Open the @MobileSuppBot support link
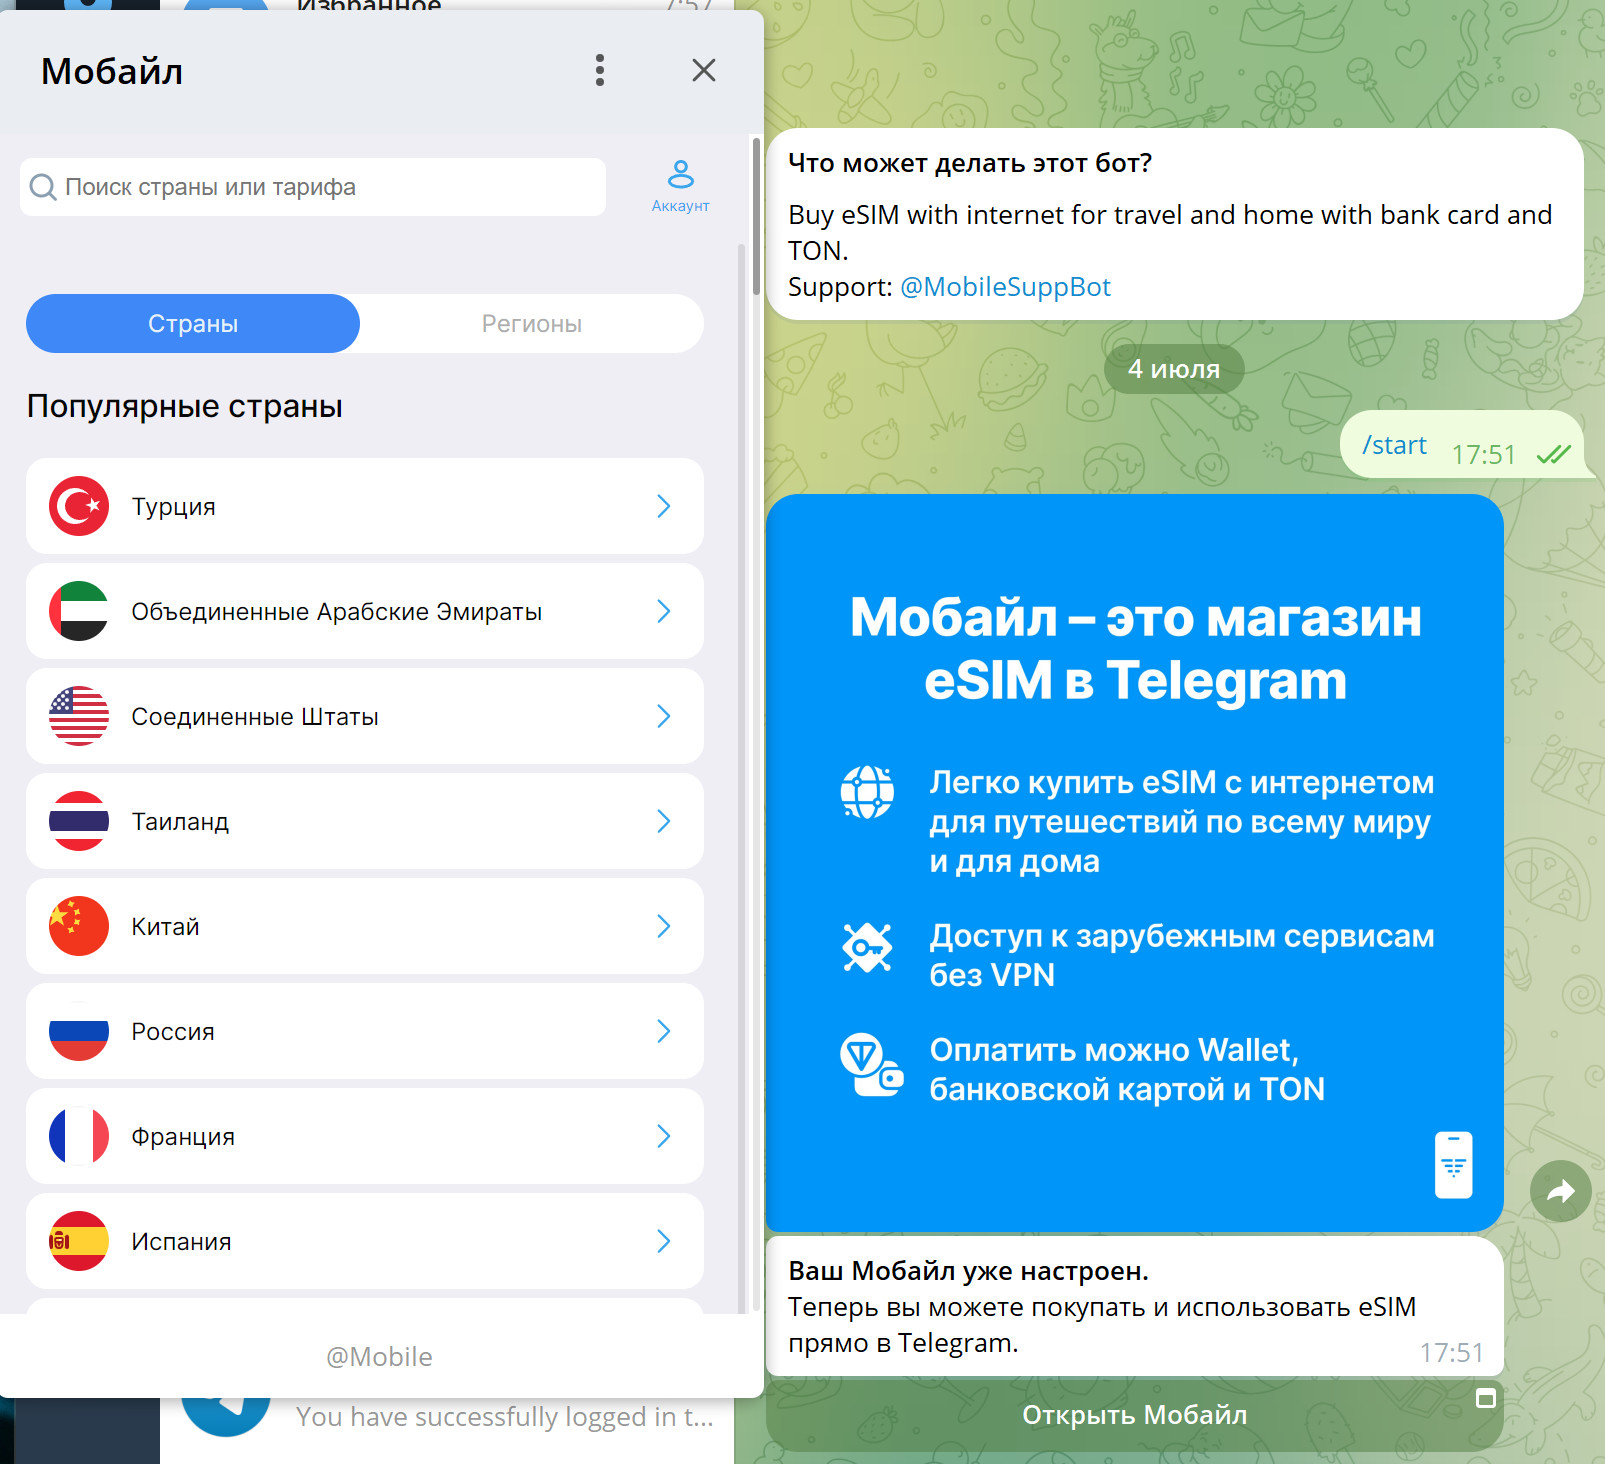The width and height of the screenshot is (1605, 1464). tap(1005, 287)
